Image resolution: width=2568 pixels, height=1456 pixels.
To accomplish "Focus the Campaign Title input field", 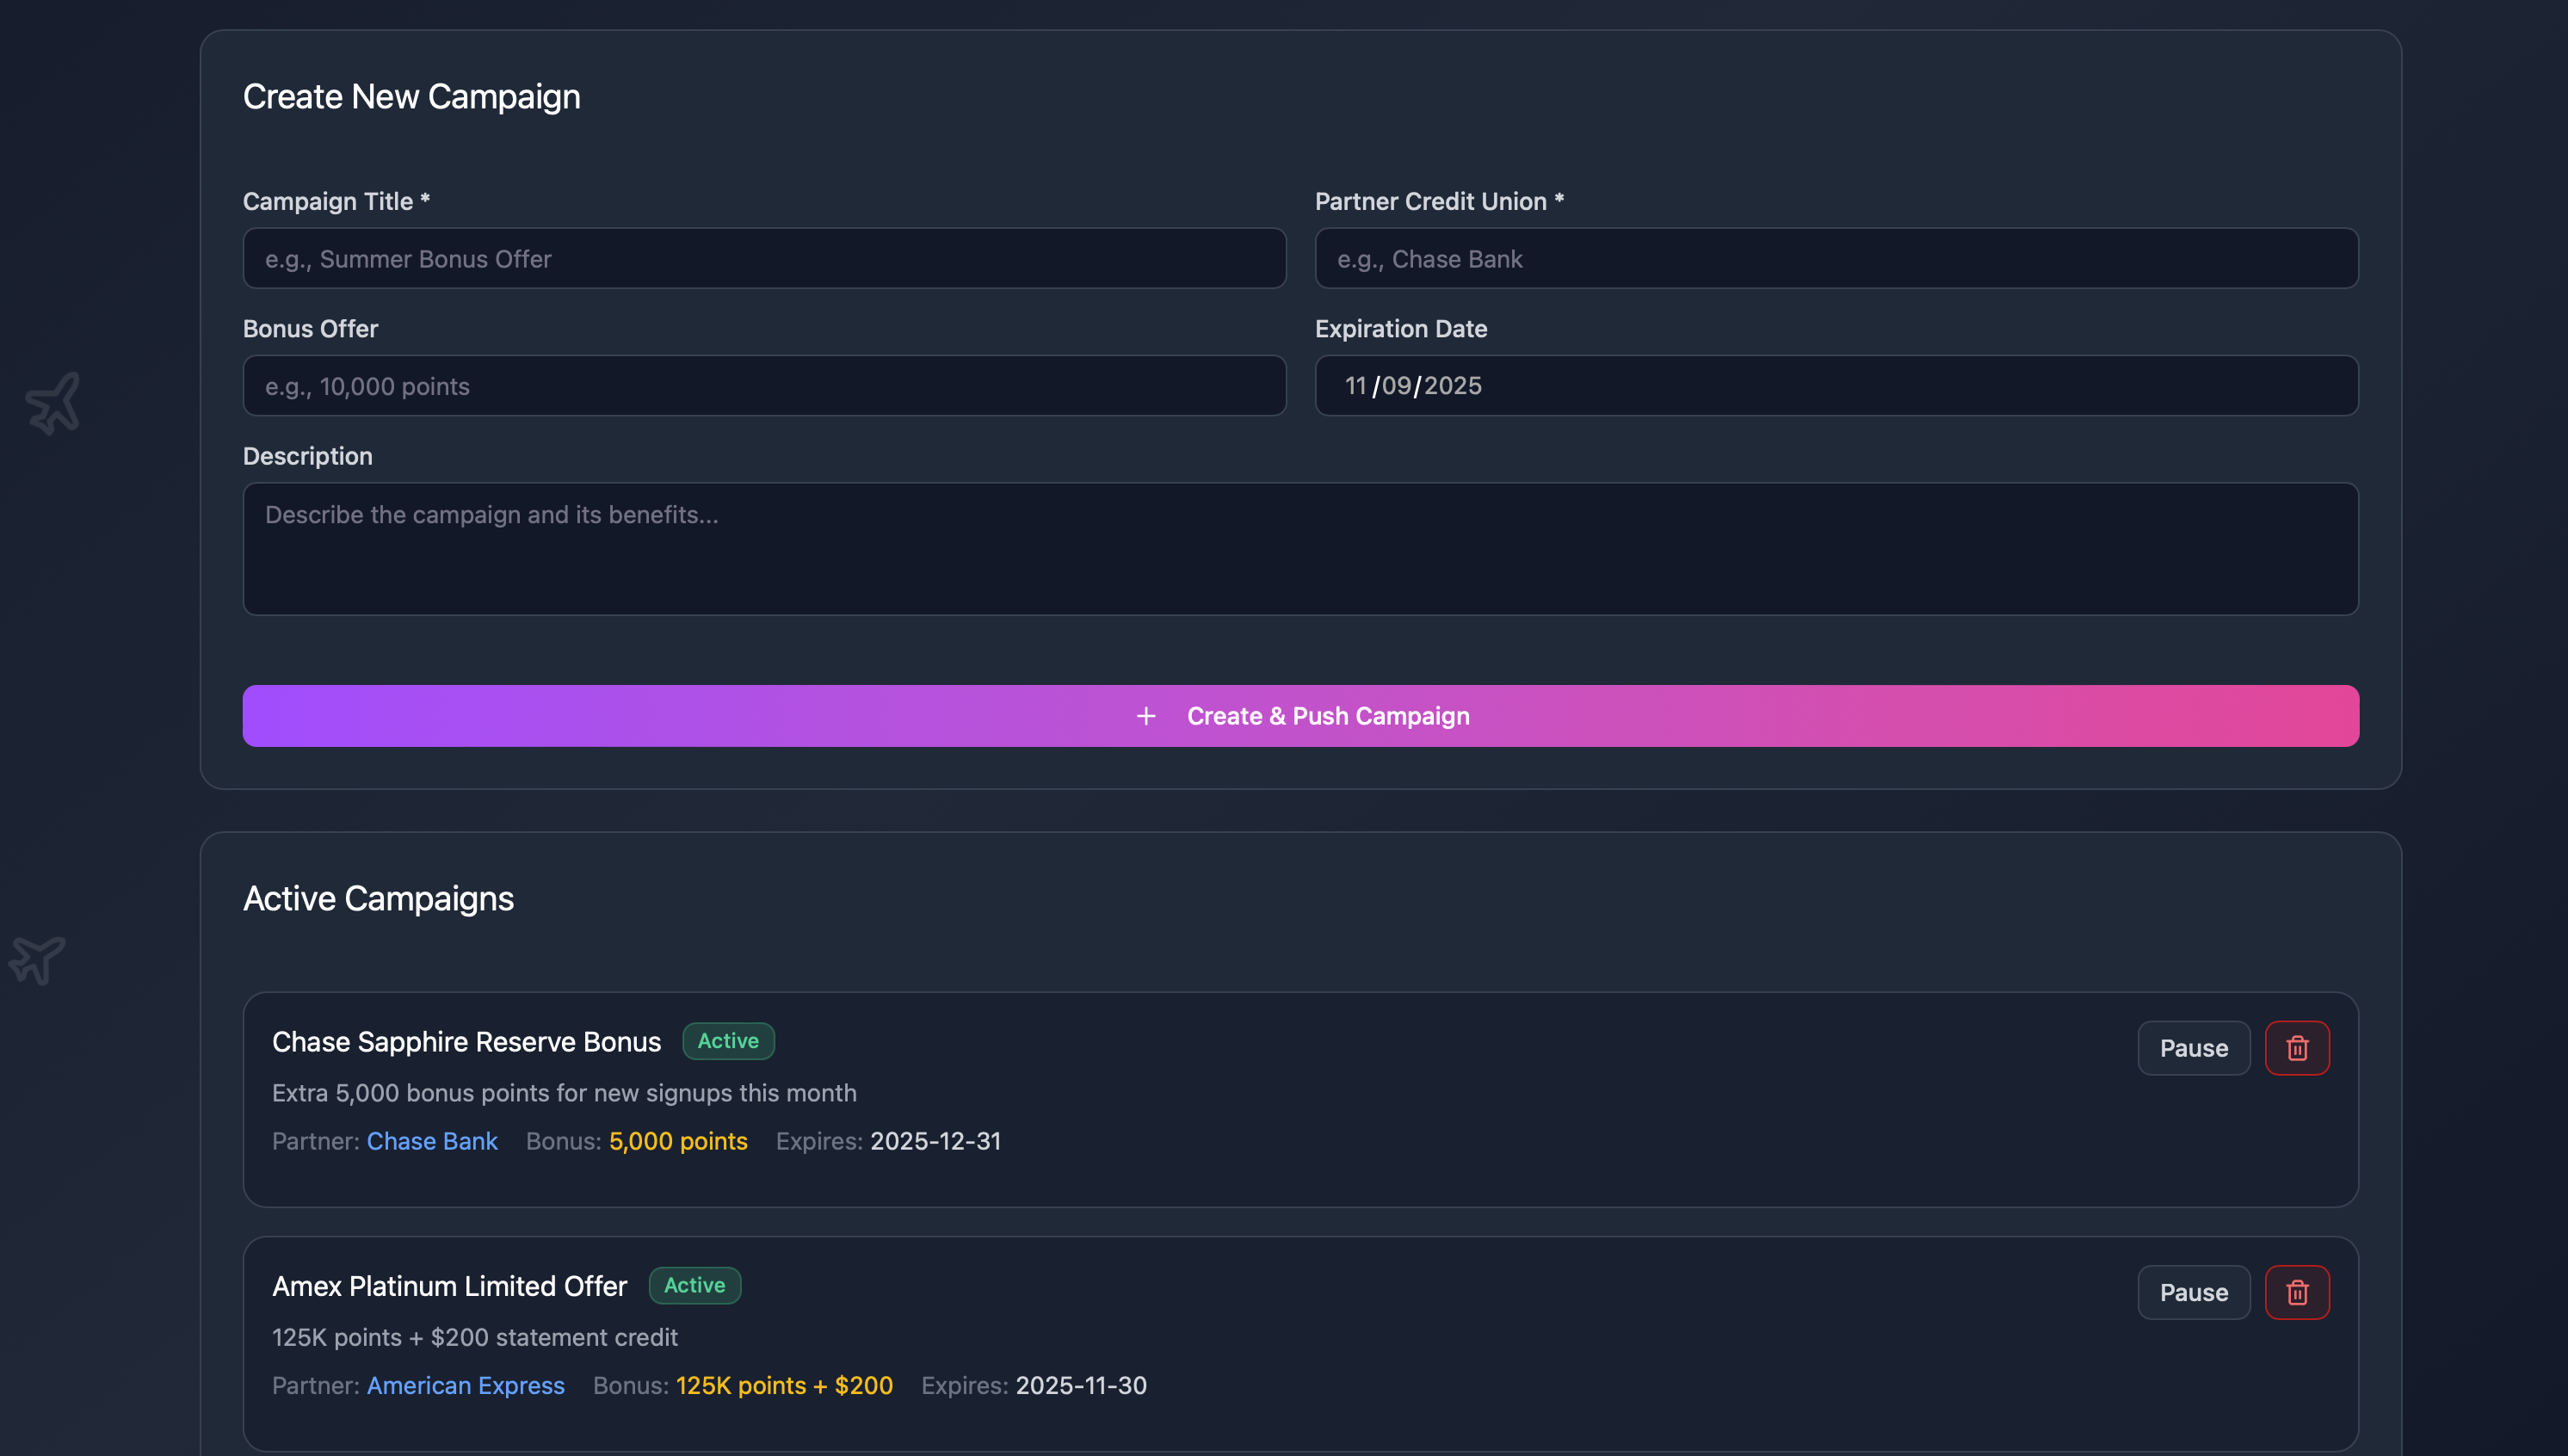I will point(764,259).
